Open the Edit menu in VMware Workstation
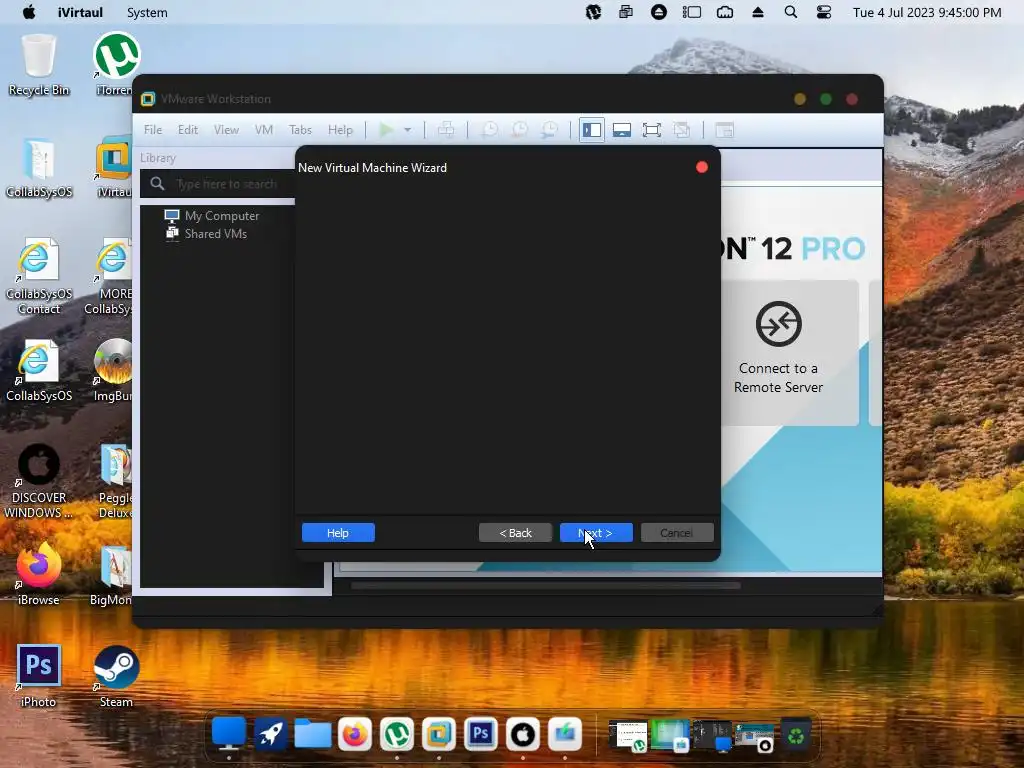This screenshot has height=768, width=1024. [187, 130]
